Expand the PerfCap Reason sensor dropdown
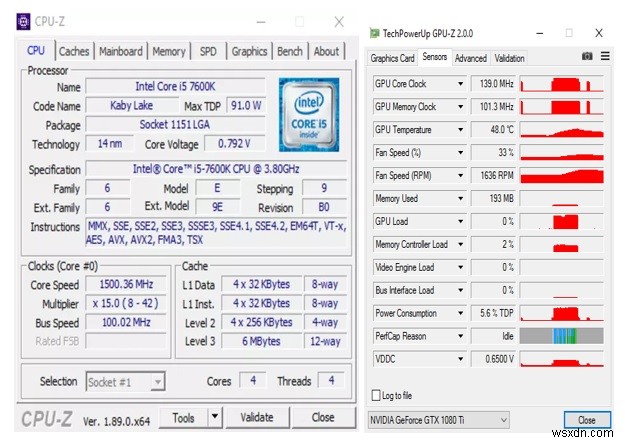This screenshot has width=625, height=443. point(460,336)
